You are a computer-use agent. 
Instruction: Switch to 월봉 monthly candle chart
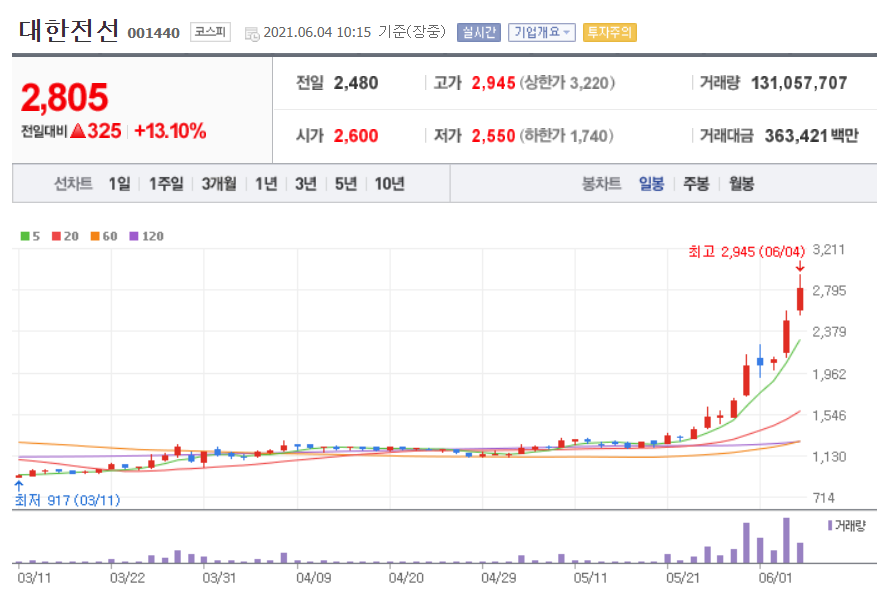[x=742, y=183]
